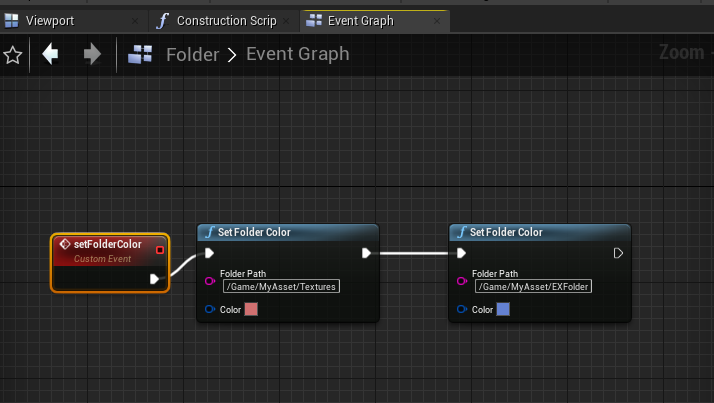Edit the /Game/MyAsset/Textures folder path field

click(280, 287)
